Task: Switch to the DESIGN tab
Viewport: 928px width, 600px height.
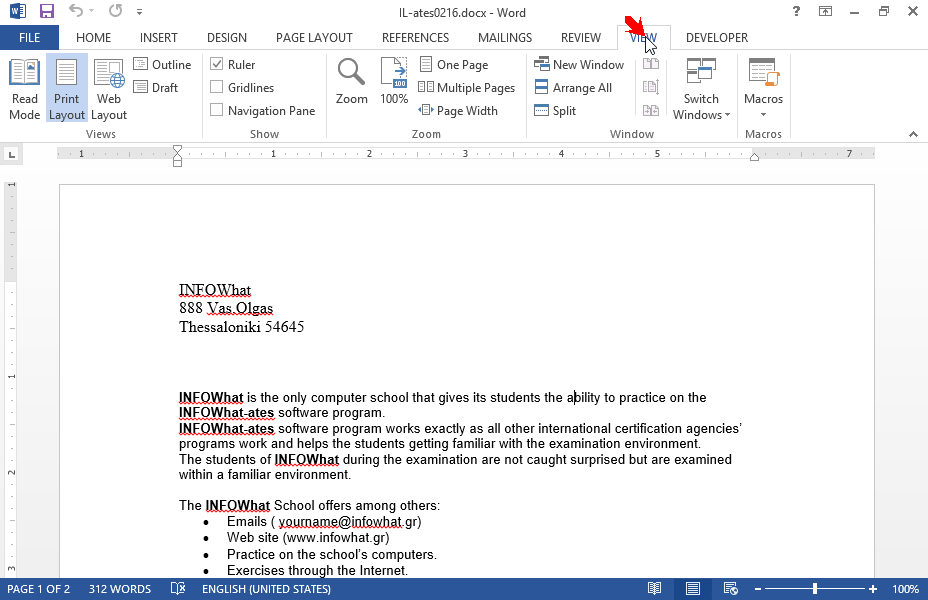Action: pyautogui.click(x=227, y=38)
